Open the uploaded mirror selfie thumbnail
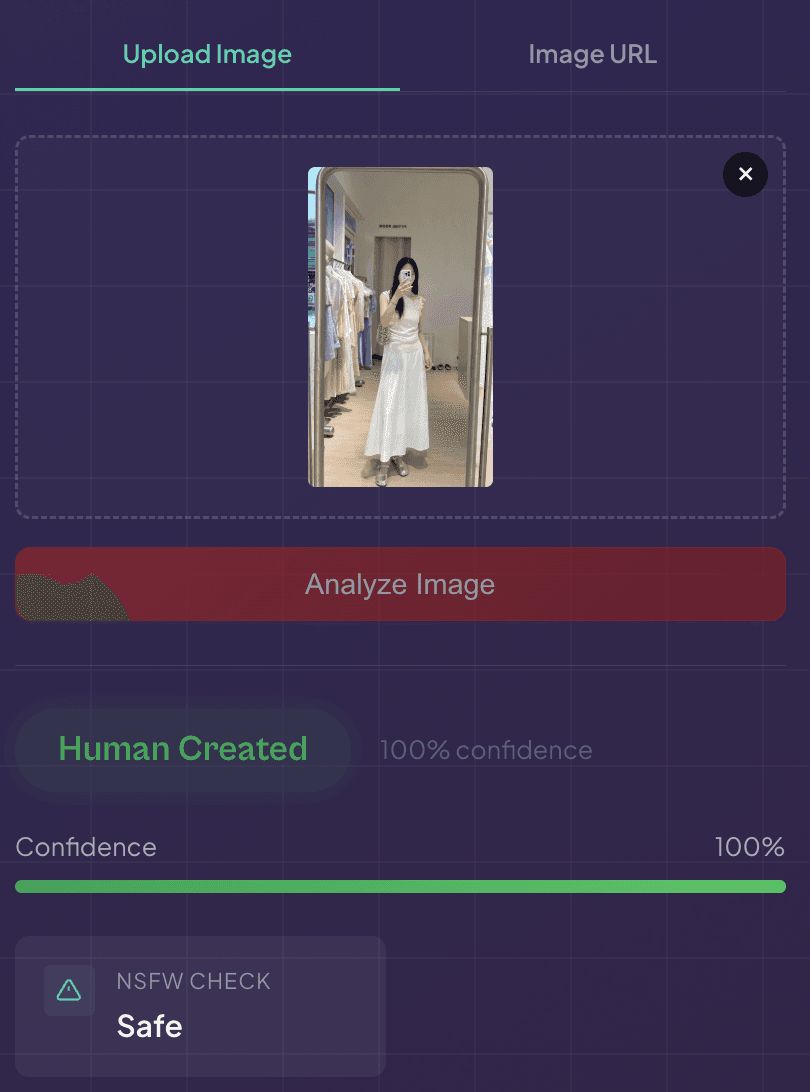This screenshot has height=1092, width=810. pos(400,327)
